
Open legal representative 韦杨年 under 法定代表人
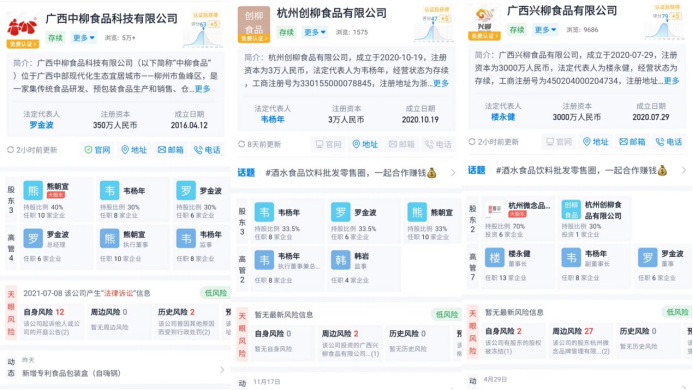pyautogui.click(x=272, y=119)
